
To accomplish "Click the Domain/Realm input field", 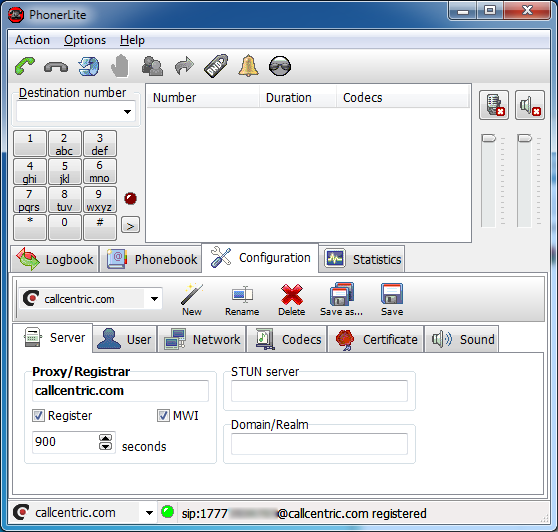I will 319,444.
